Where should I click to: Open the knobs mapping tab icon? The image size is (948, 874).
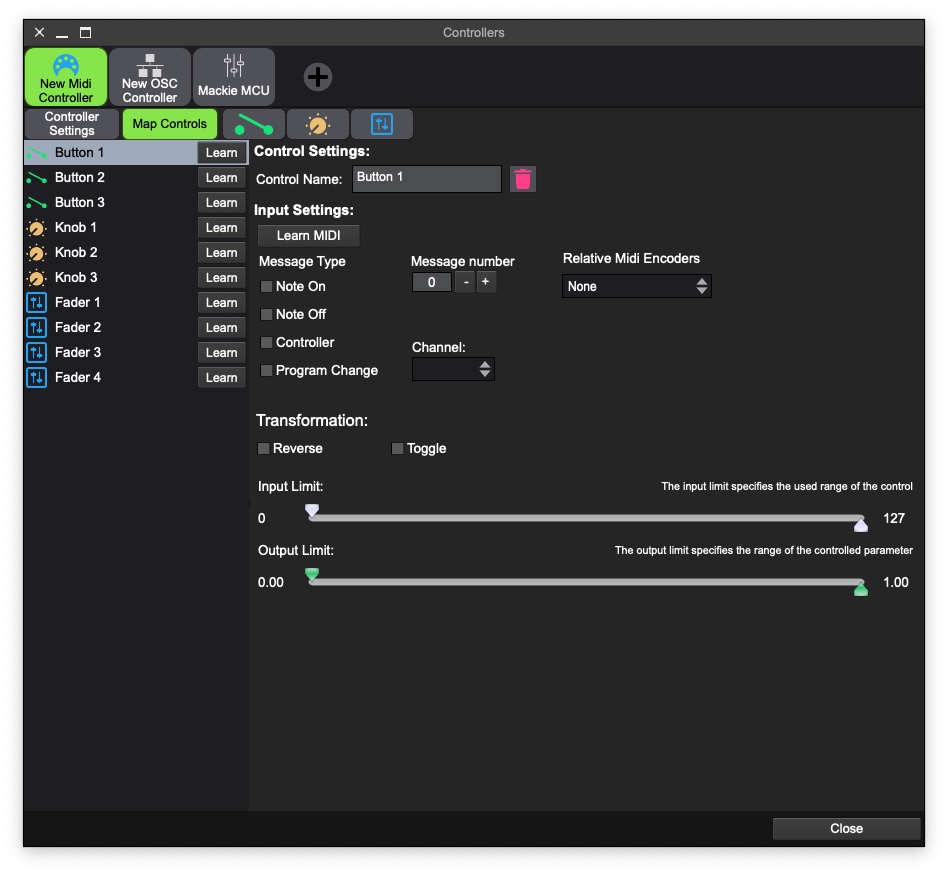[317, 123]
